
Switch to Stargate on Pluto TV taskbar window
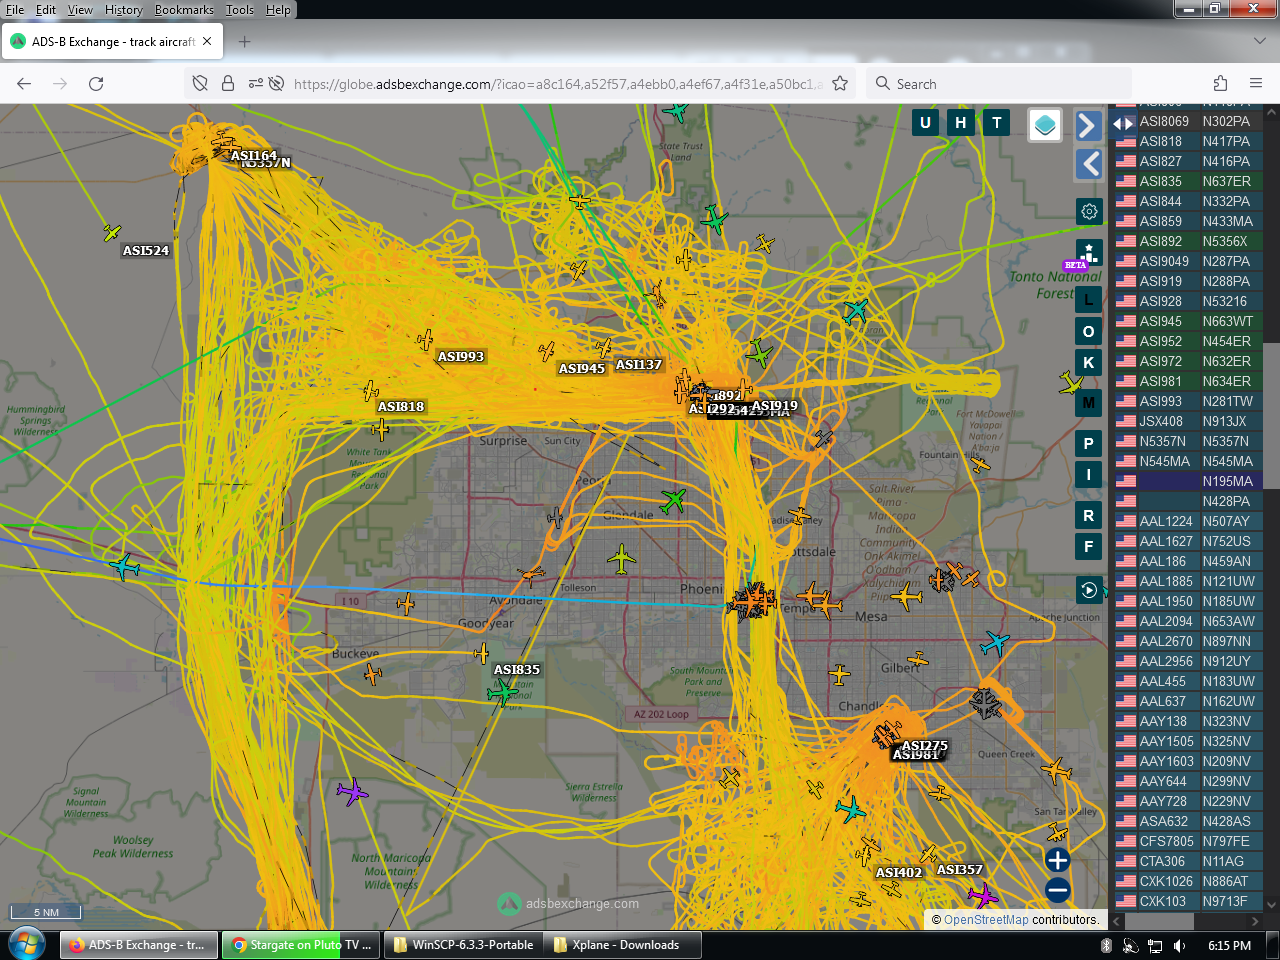tap(302, 945)
